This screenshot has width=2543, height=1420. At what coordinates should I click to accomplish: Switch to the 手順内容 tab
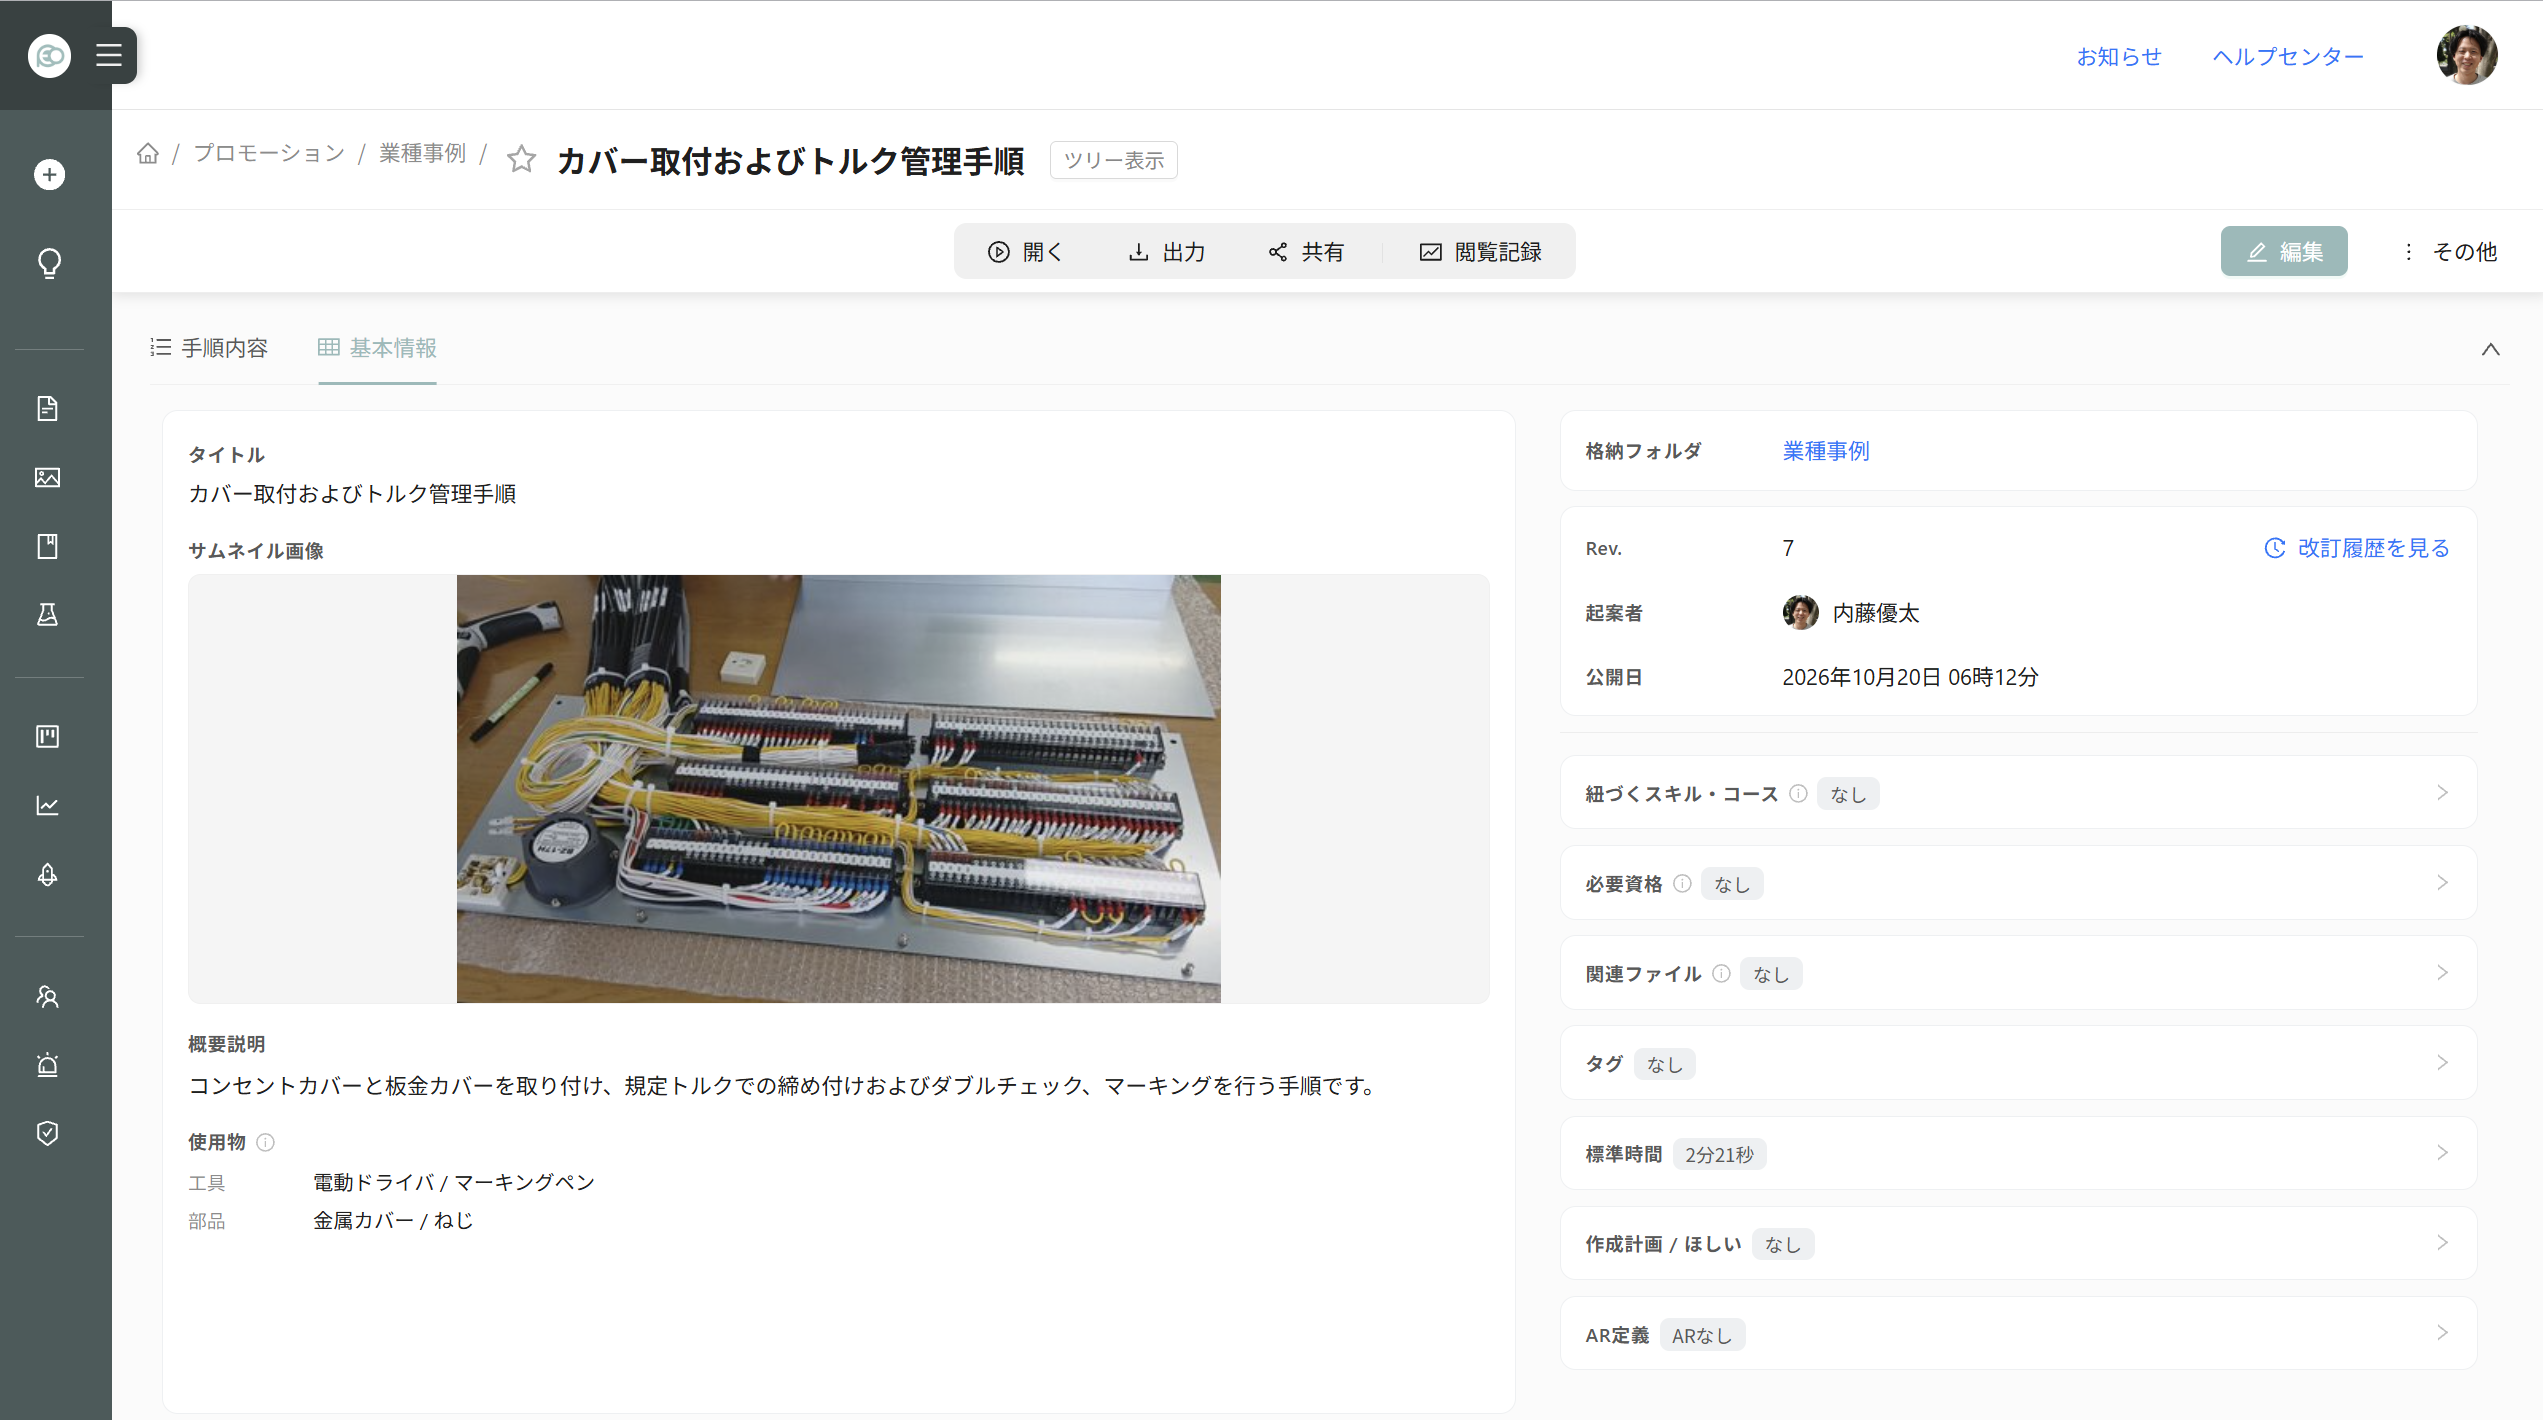coord(210,348)
